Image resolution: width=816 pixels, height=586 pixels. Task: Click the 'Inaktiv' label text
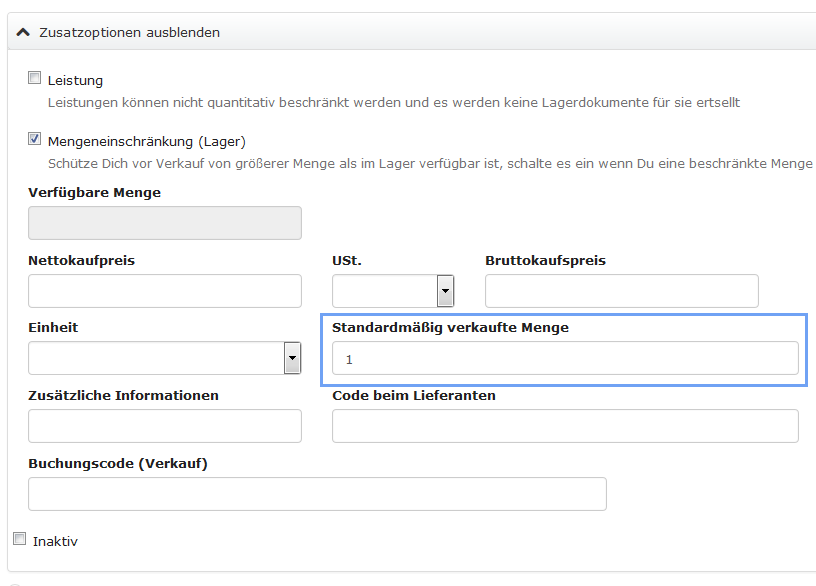pos(55,541)
